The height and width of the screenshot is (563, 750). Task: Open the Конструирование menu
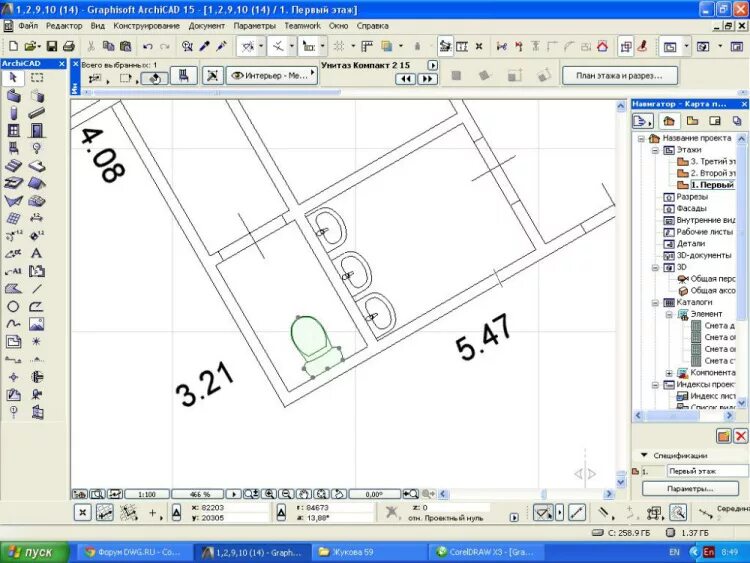tap(146, 26)
